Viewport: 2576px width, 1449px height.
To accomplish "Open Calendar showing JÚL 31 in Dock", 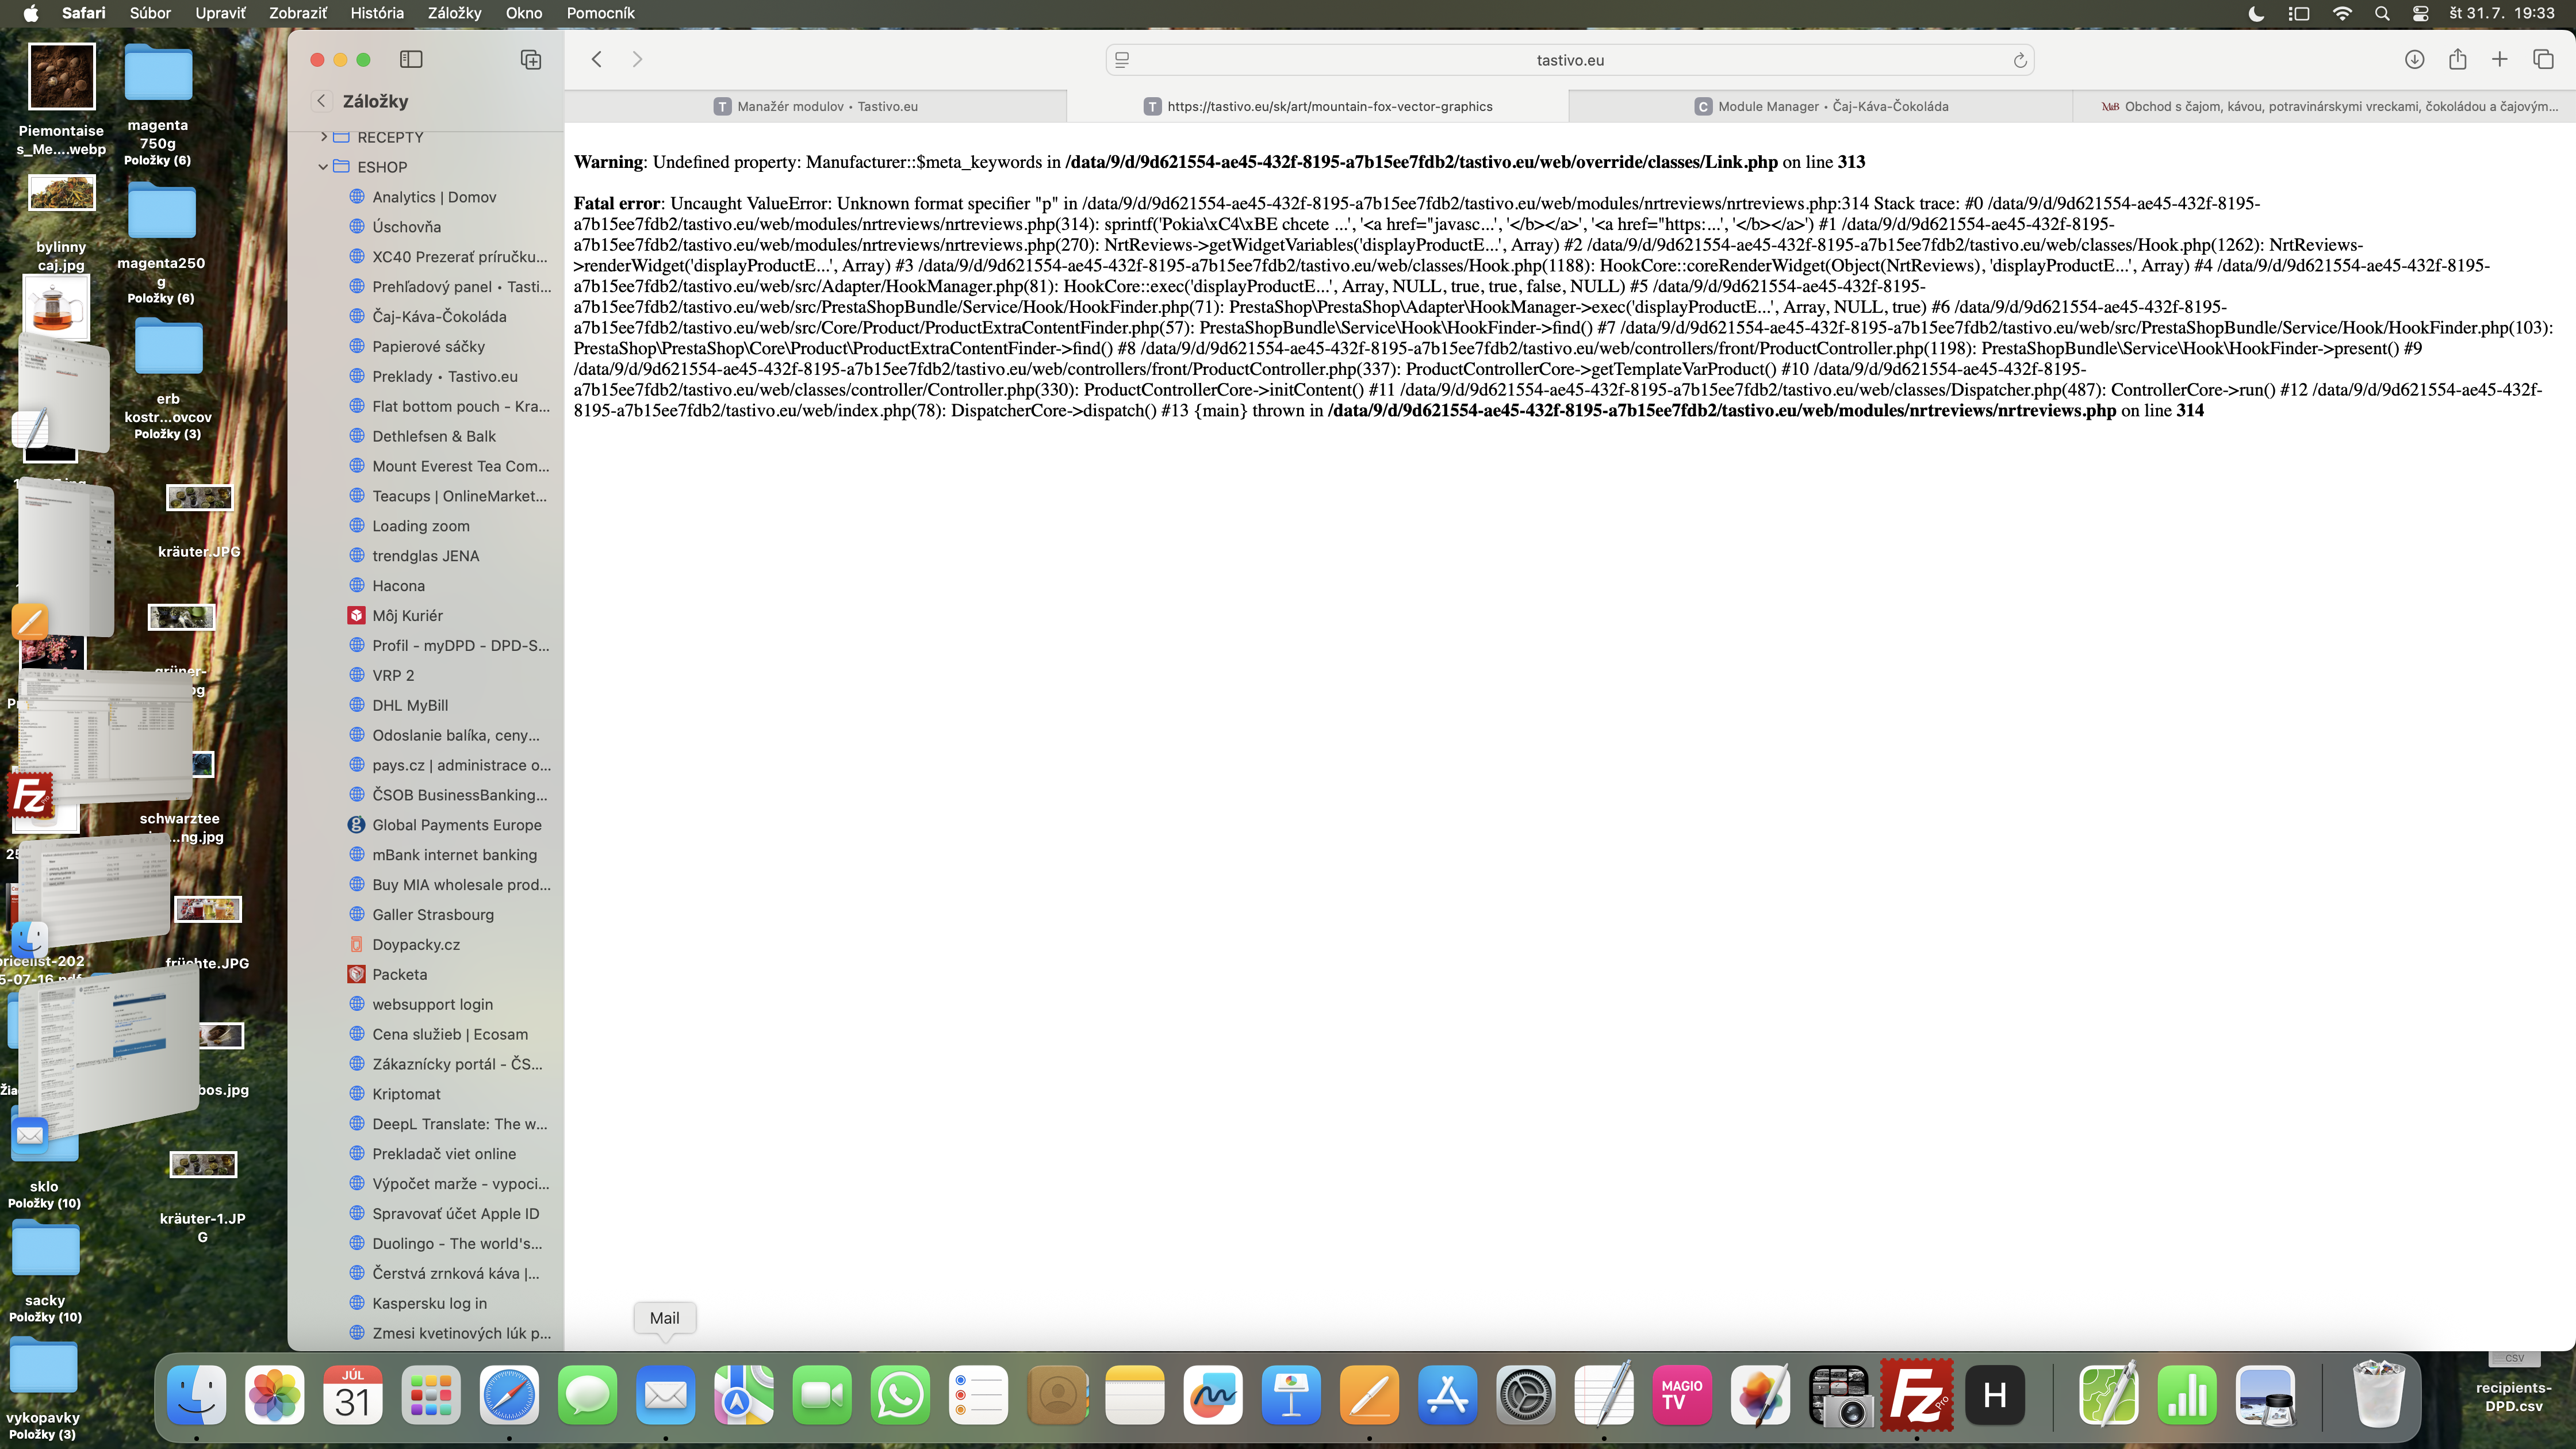I will tap(352, 1395).
